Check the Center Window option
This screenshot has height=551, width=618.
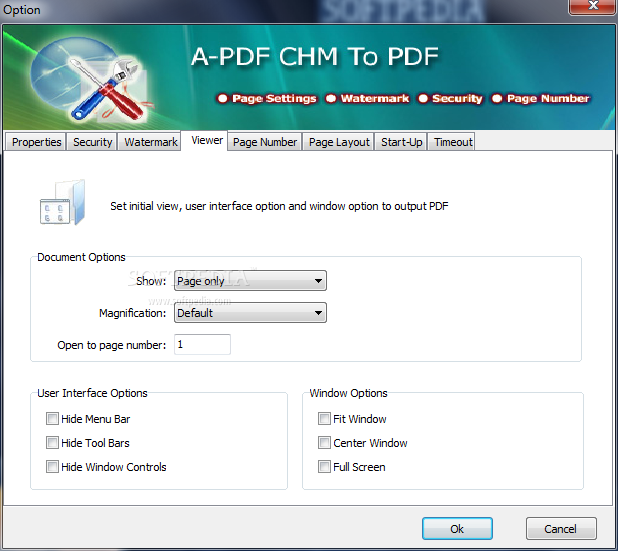pos(324,443)
